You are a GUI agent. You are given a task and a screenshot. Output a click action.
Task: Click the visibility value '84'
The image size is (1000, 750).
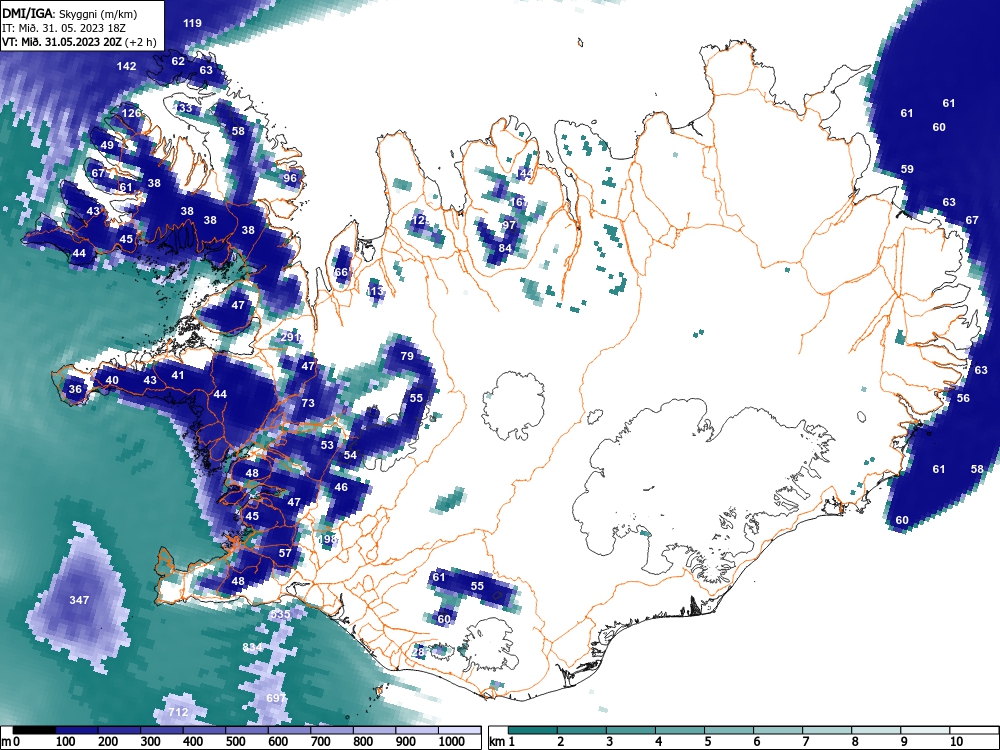coord(505,248)
